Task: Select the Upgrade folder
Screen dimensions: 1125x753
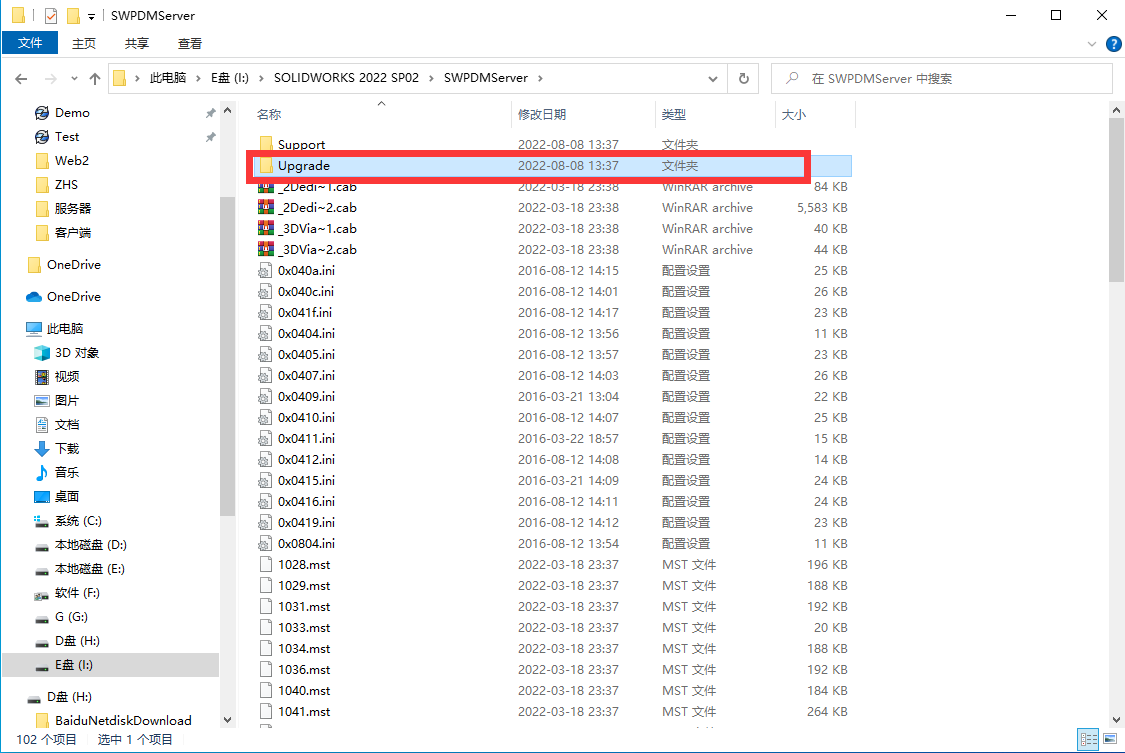Action: click(551, 166)
